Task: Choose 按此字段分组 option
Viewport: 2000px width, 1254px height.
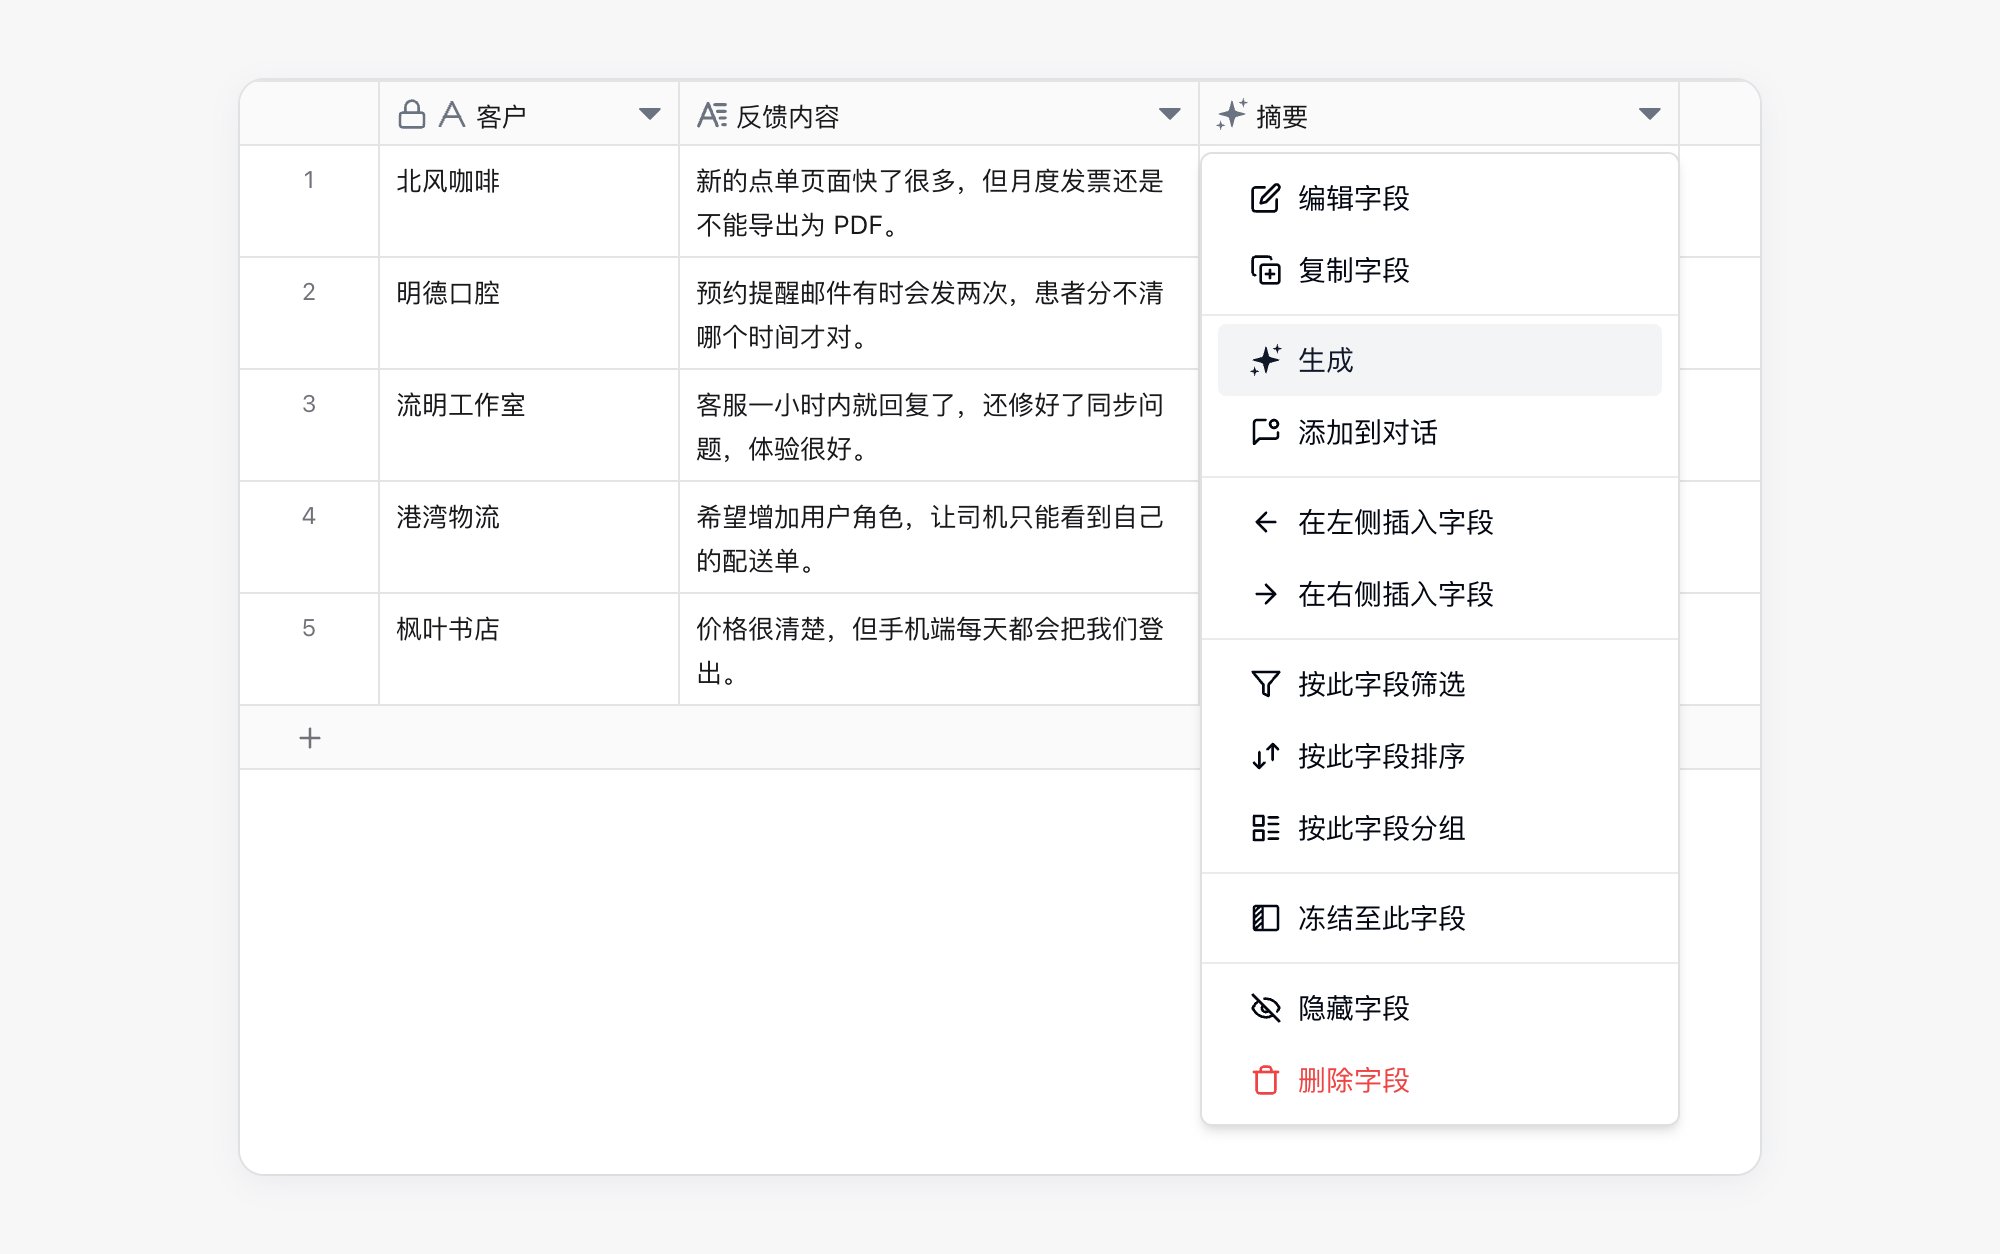Action: click(1439, 828)
